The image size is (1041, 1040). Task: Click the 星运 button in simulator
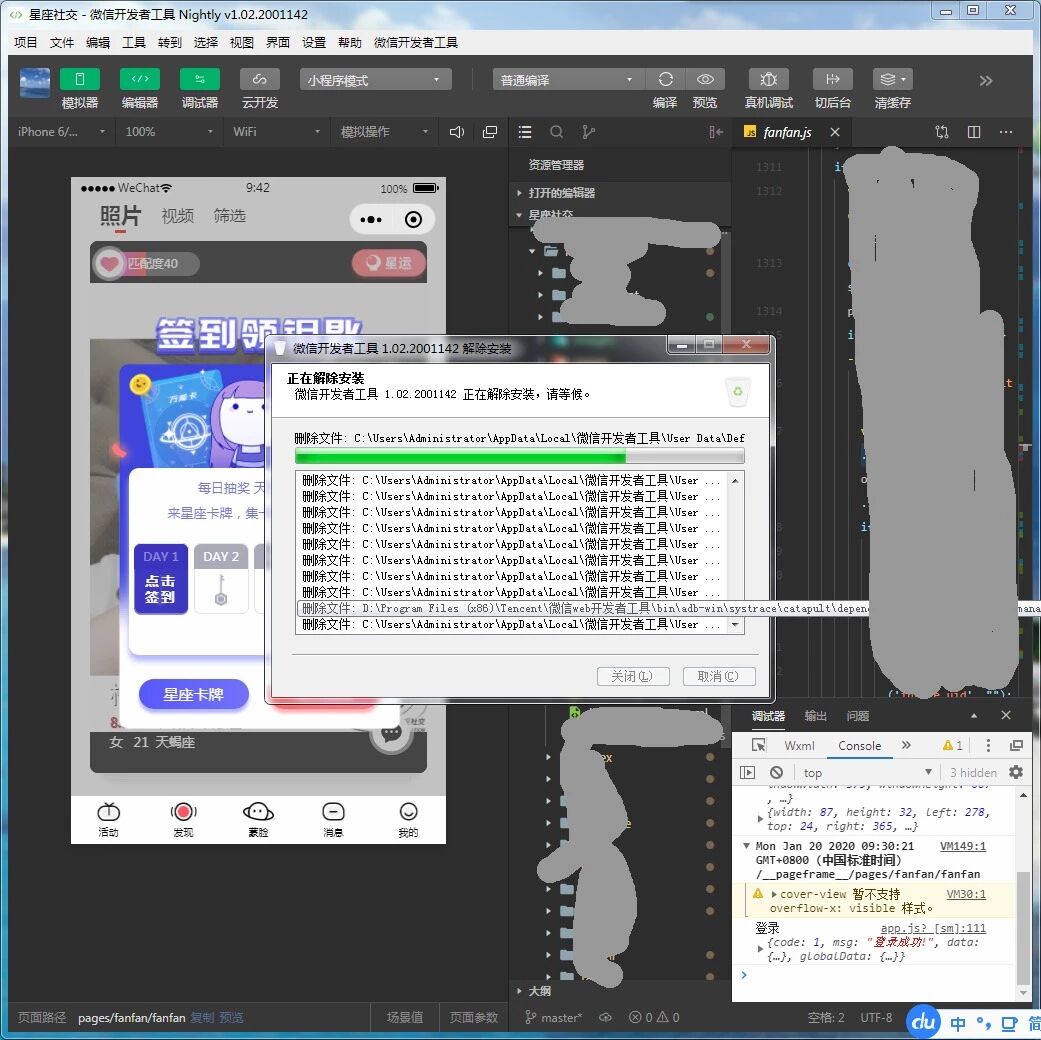(388, 263)
